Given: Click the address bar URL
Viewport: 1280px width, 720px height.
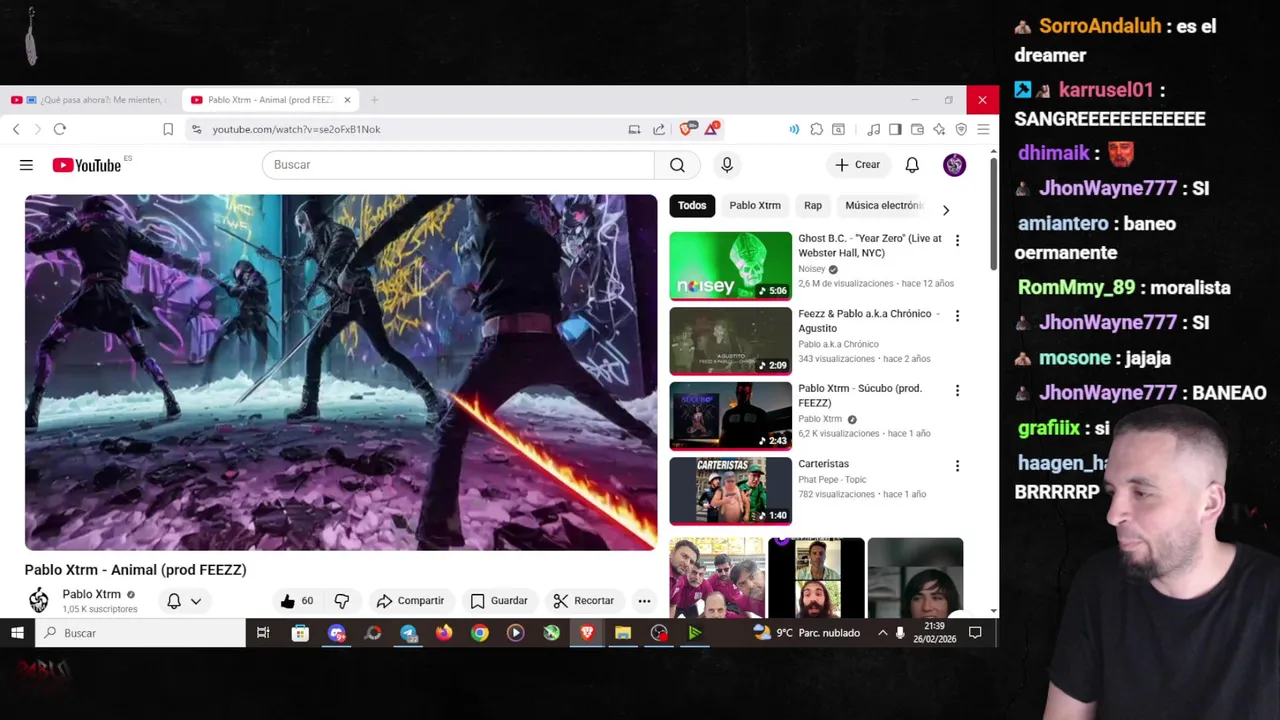Looking at the screenshot, I should coord(296,129).
